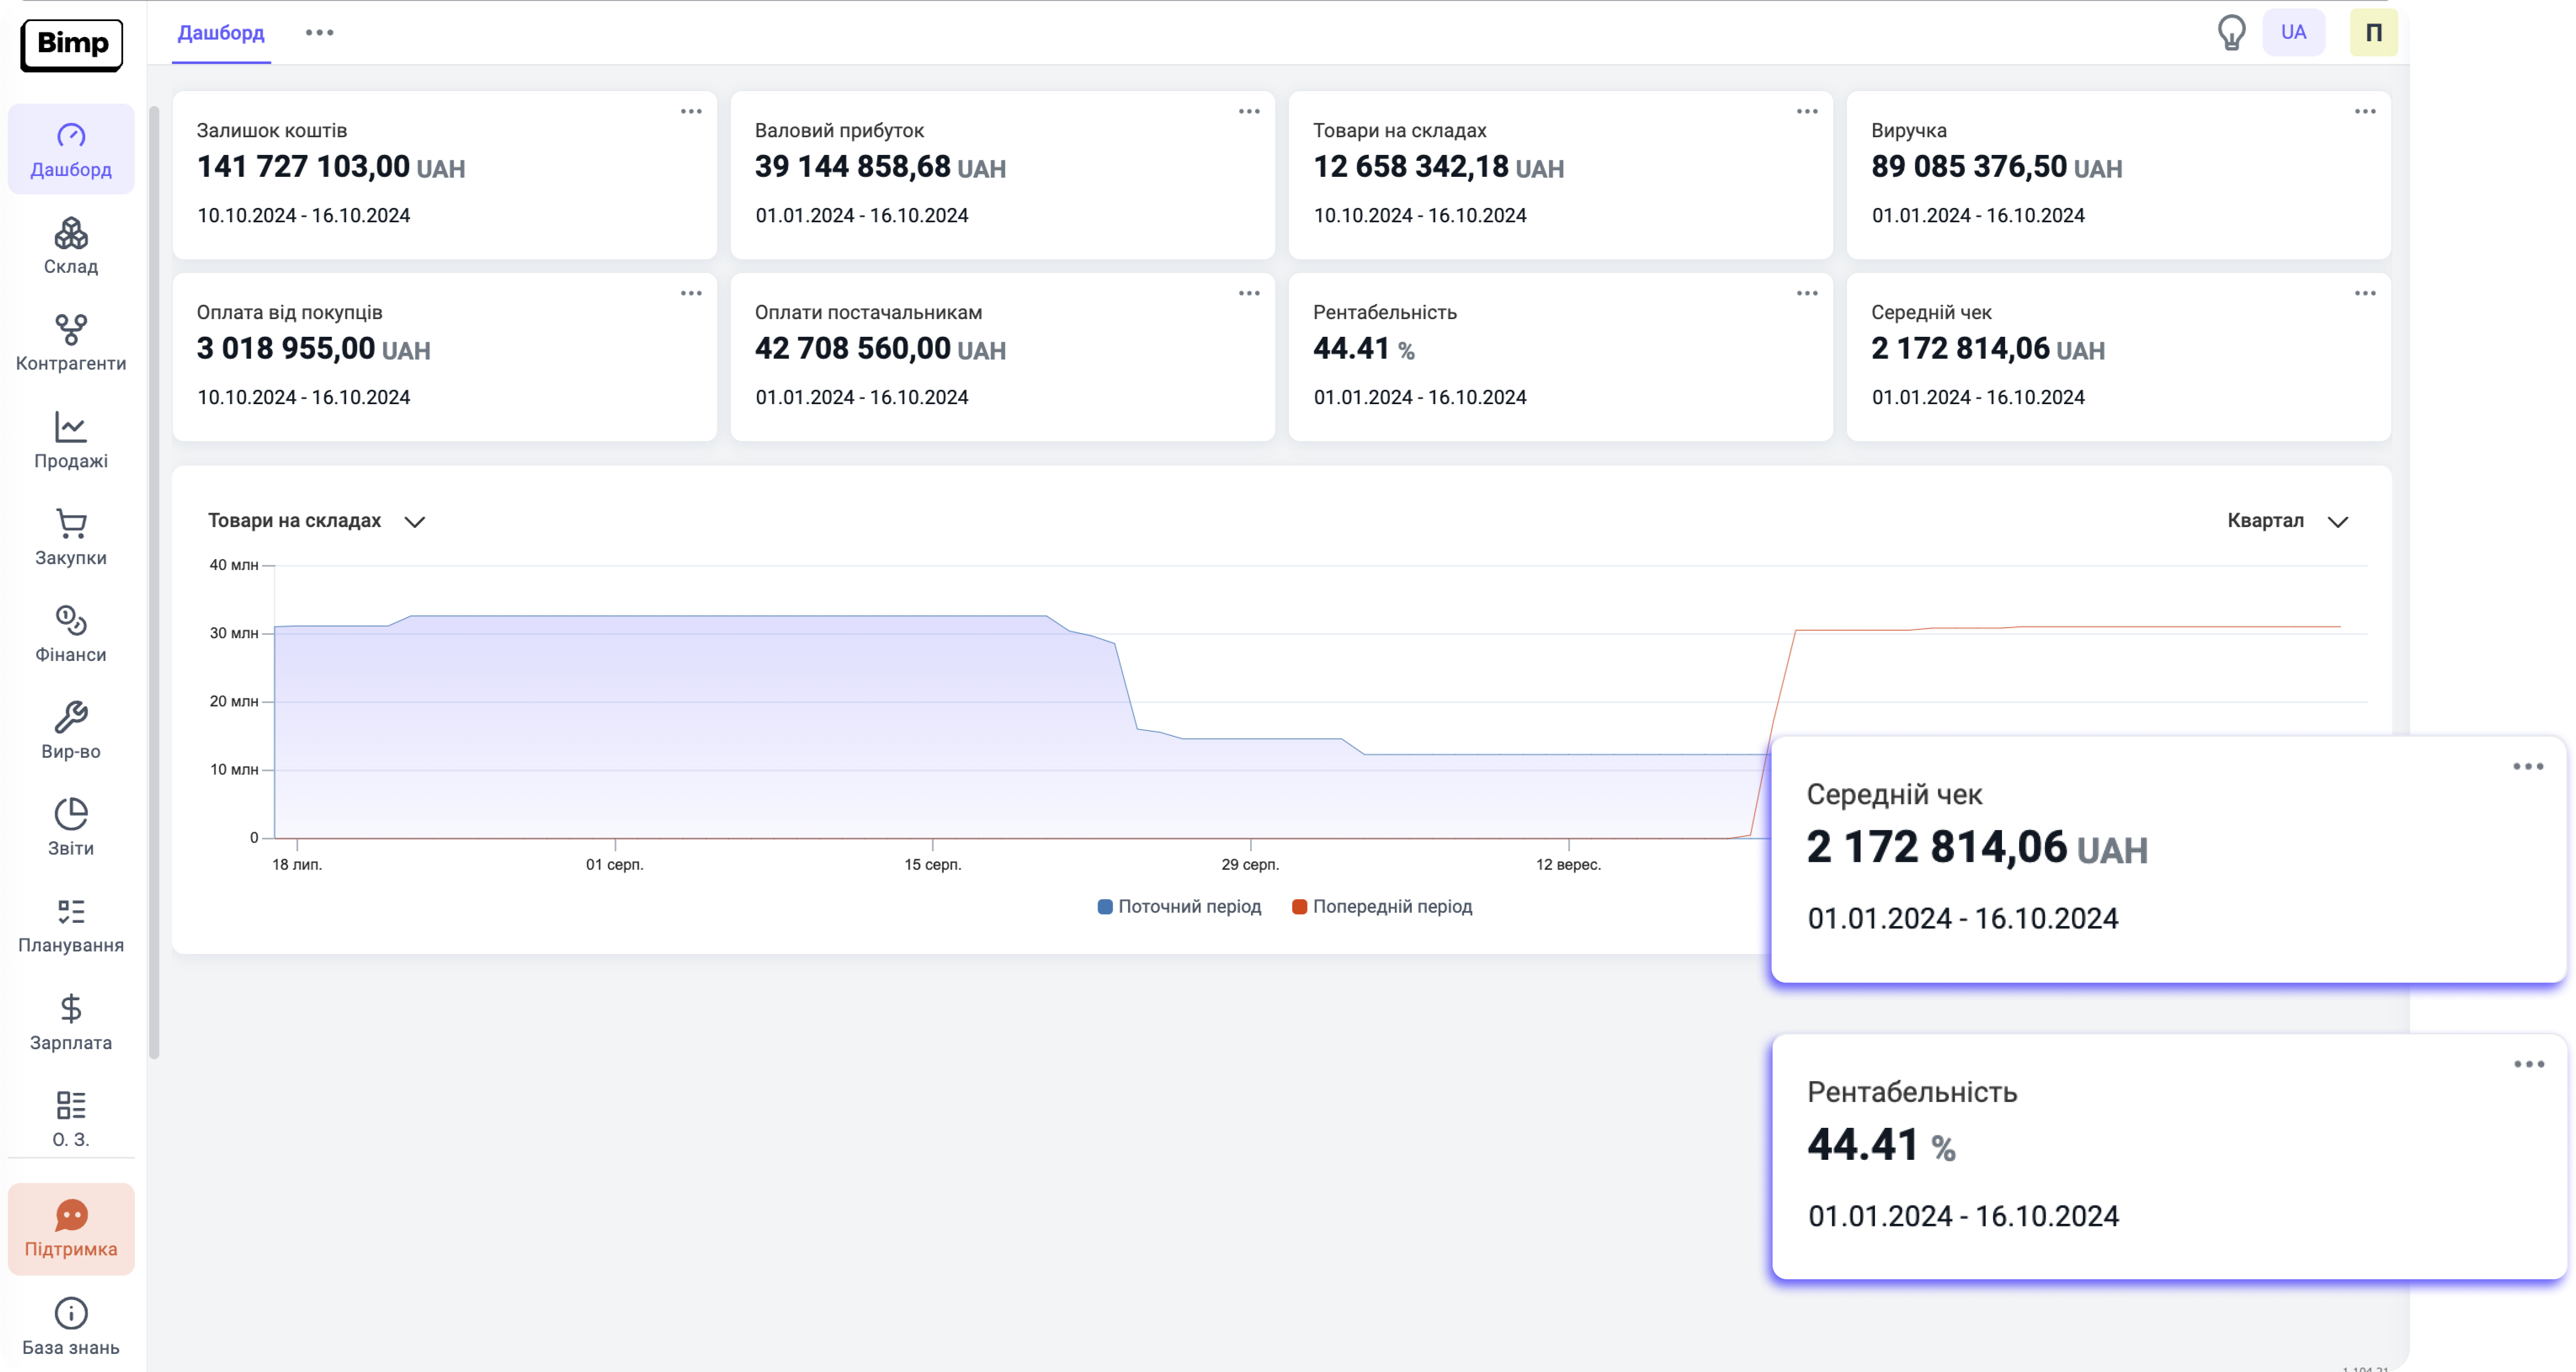Open options menu on Товари на складах card
Screen dimensions: 2576x1372
1807,111
